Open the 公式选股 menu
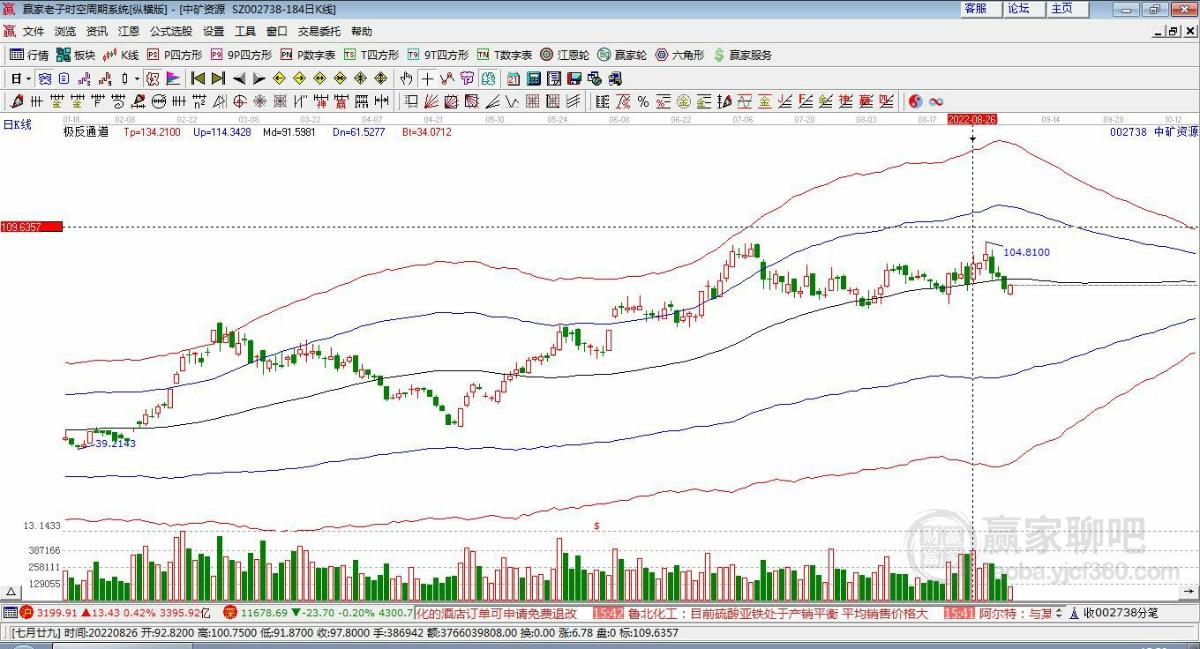This screenshot has width=1200, height=649. pyautogui.click(x=172, y=31)
